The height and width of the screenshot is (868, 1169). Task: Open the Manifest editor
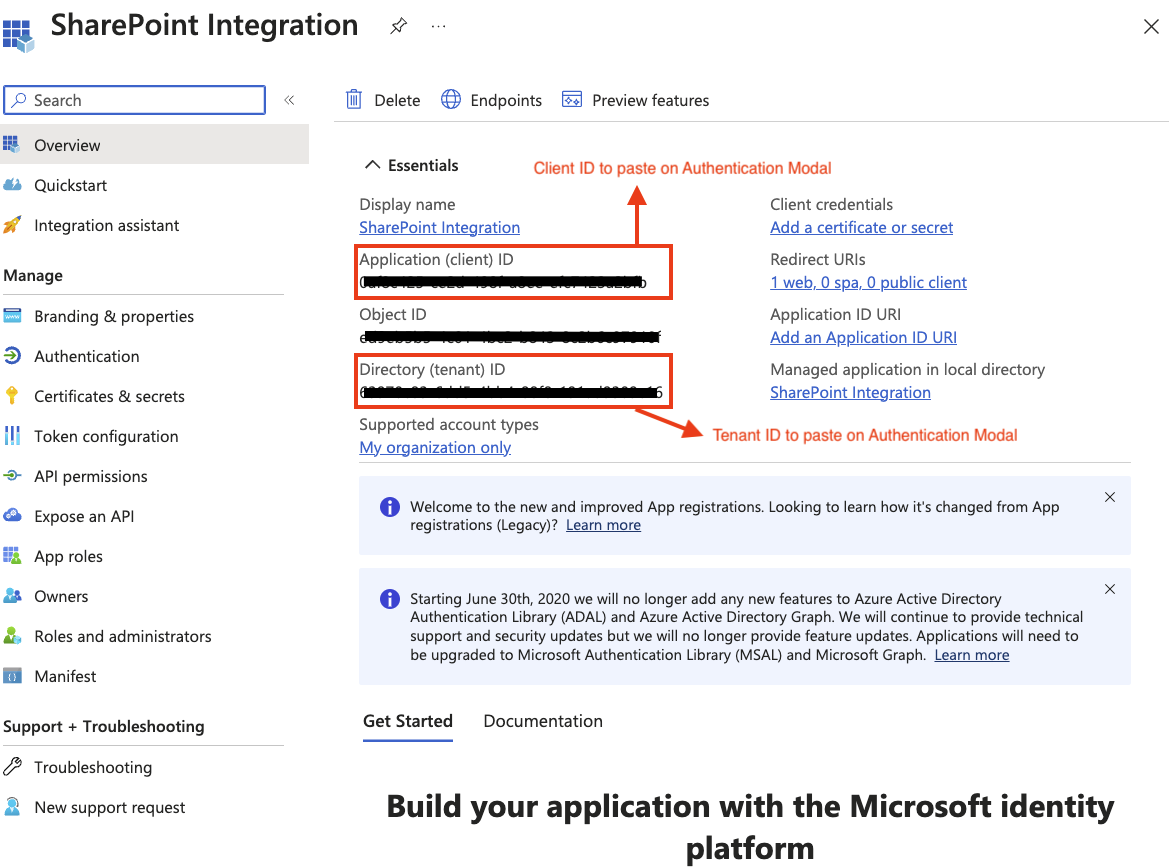point(65,676)
